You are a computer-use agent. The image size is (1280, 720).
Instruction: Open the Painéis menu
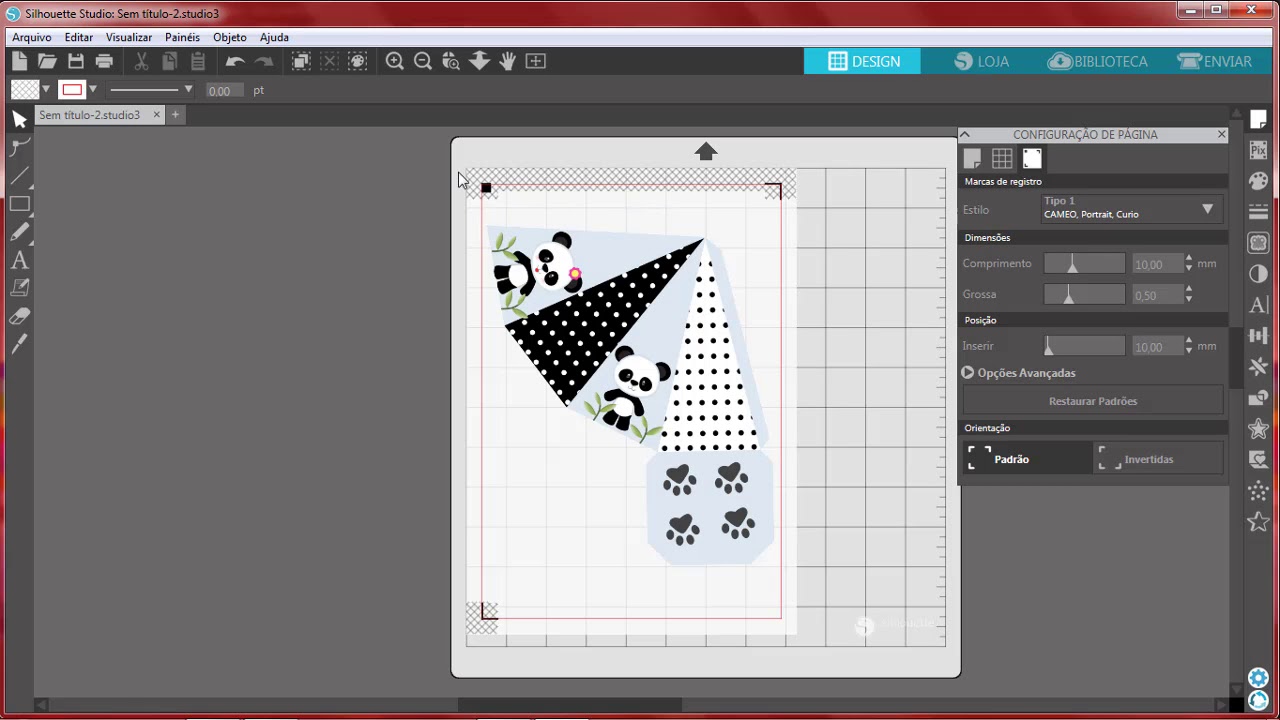tap(183, 37)
